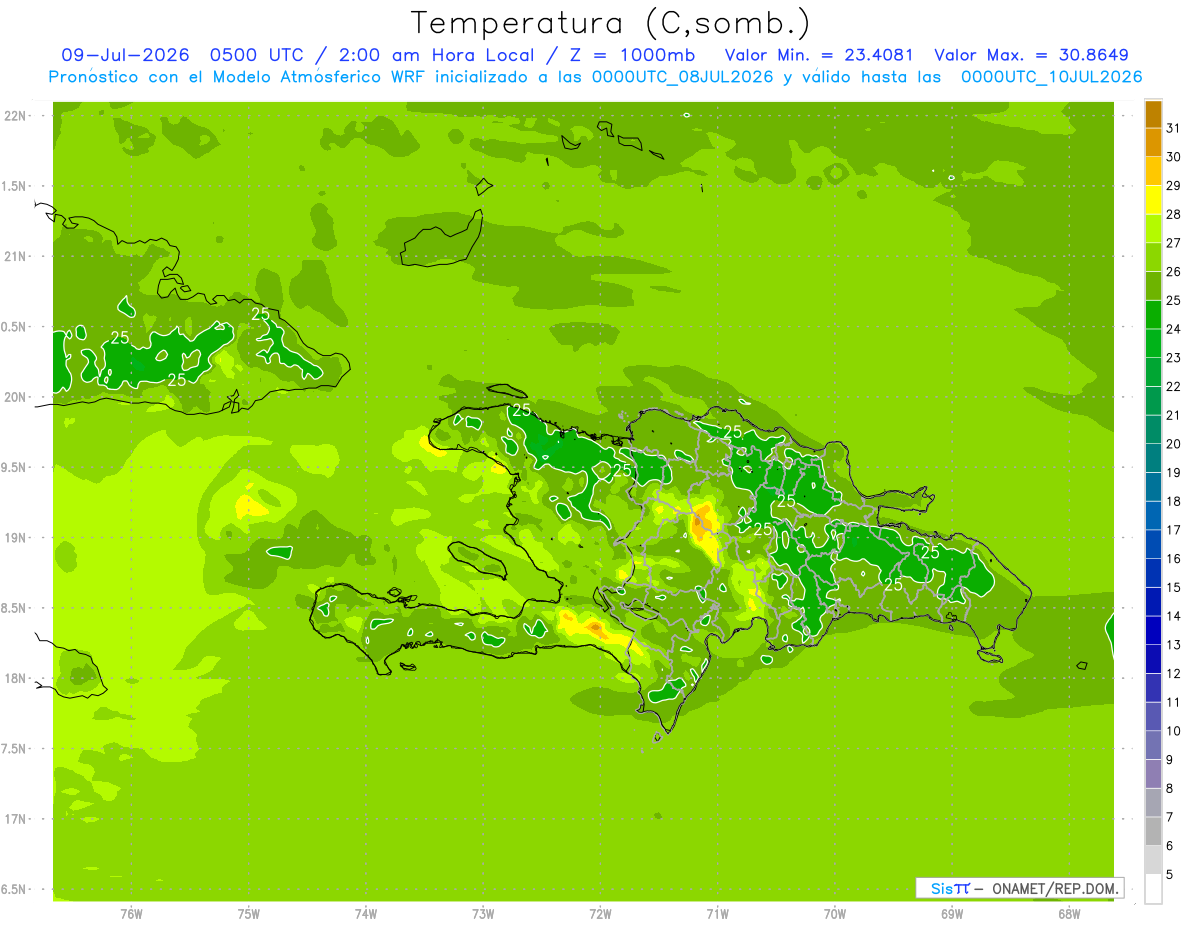Click the 69W longitude axis label
Viewport: 1200px width, 927px height.
952,913
